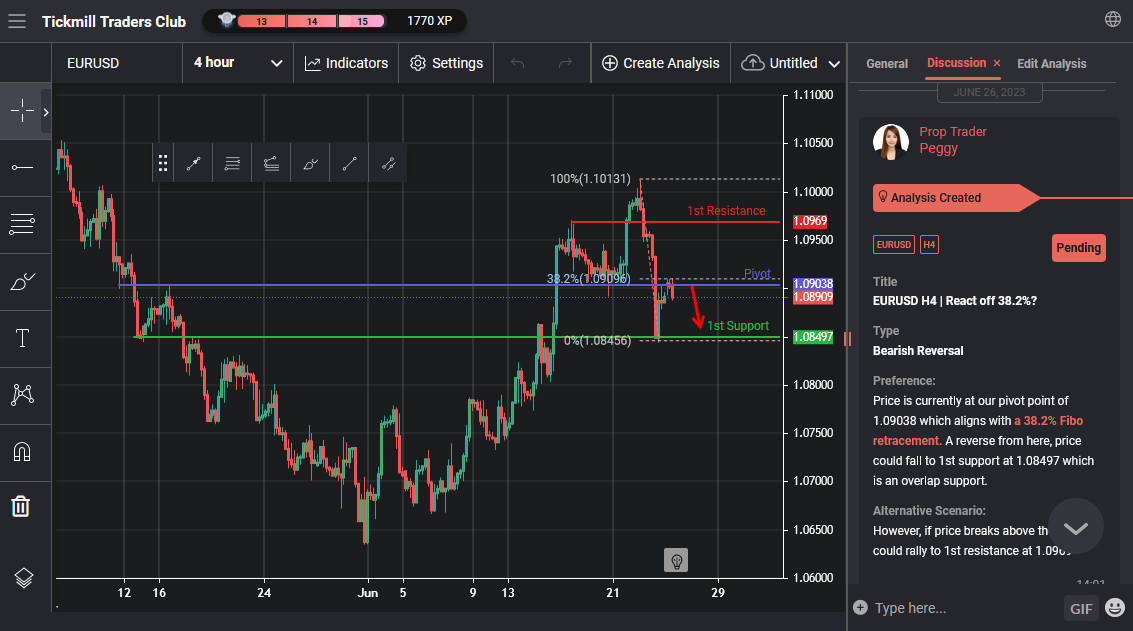Click the 1.08497 support price label
This screenshot has width=1133, height=631.
[x=813, y=337]
